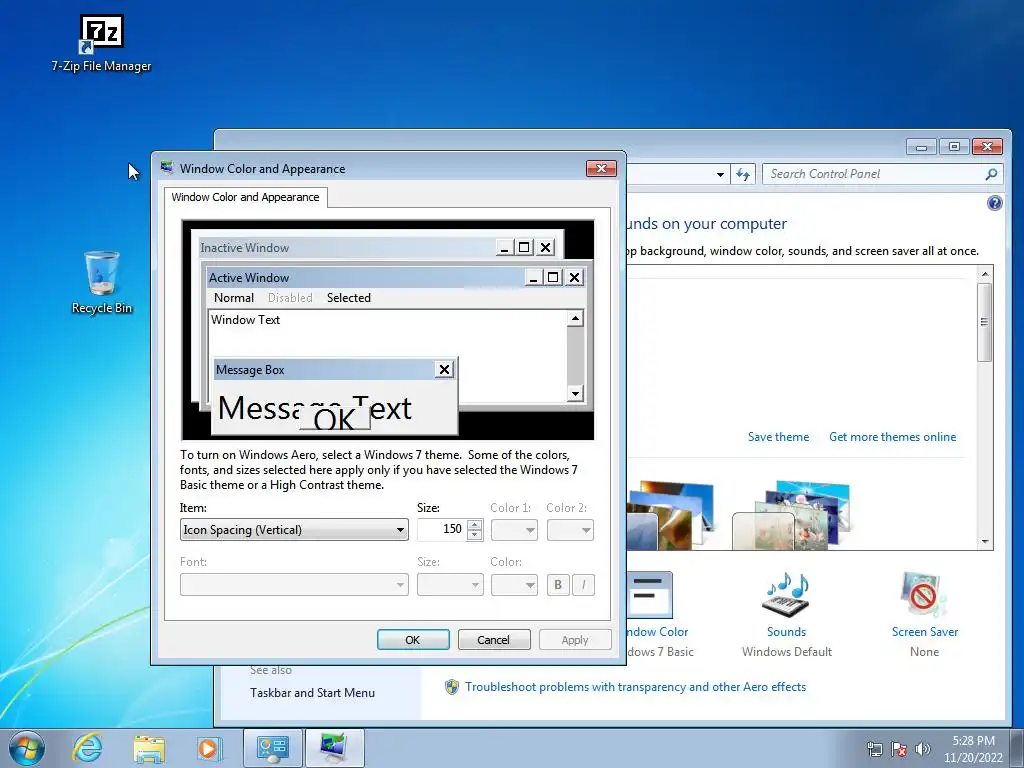Screen dimensions: 1024x768
Task: Click the Inactive Window minimize box in preview
Action: (x=504, y=248)
